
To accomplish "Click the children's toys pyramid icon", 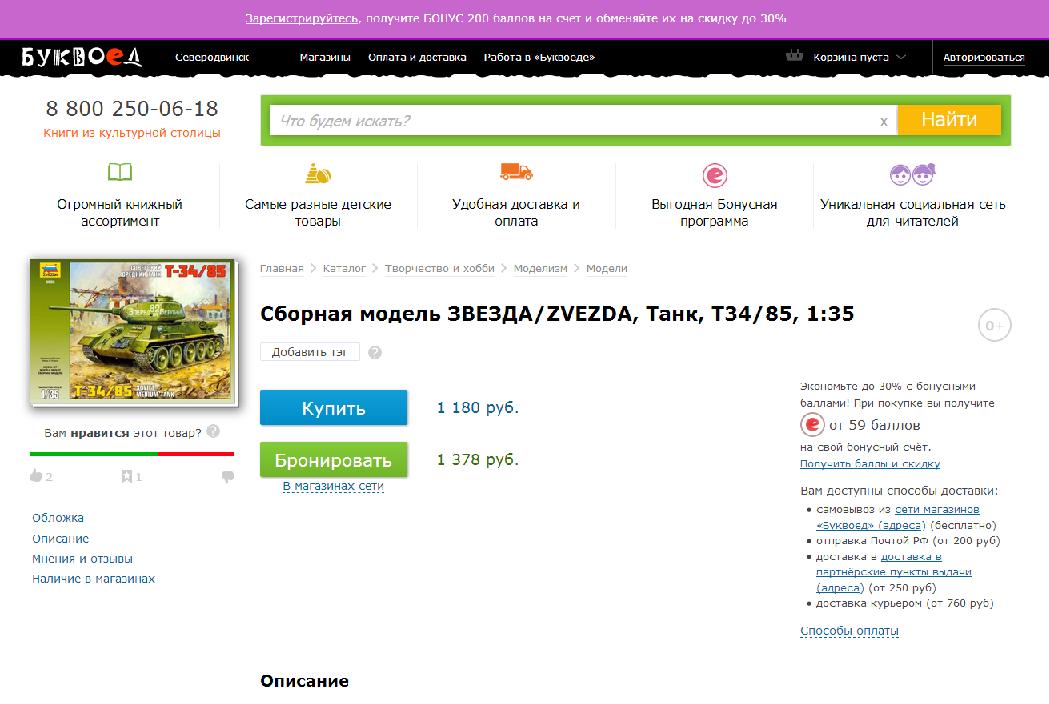I will [318, 172].
